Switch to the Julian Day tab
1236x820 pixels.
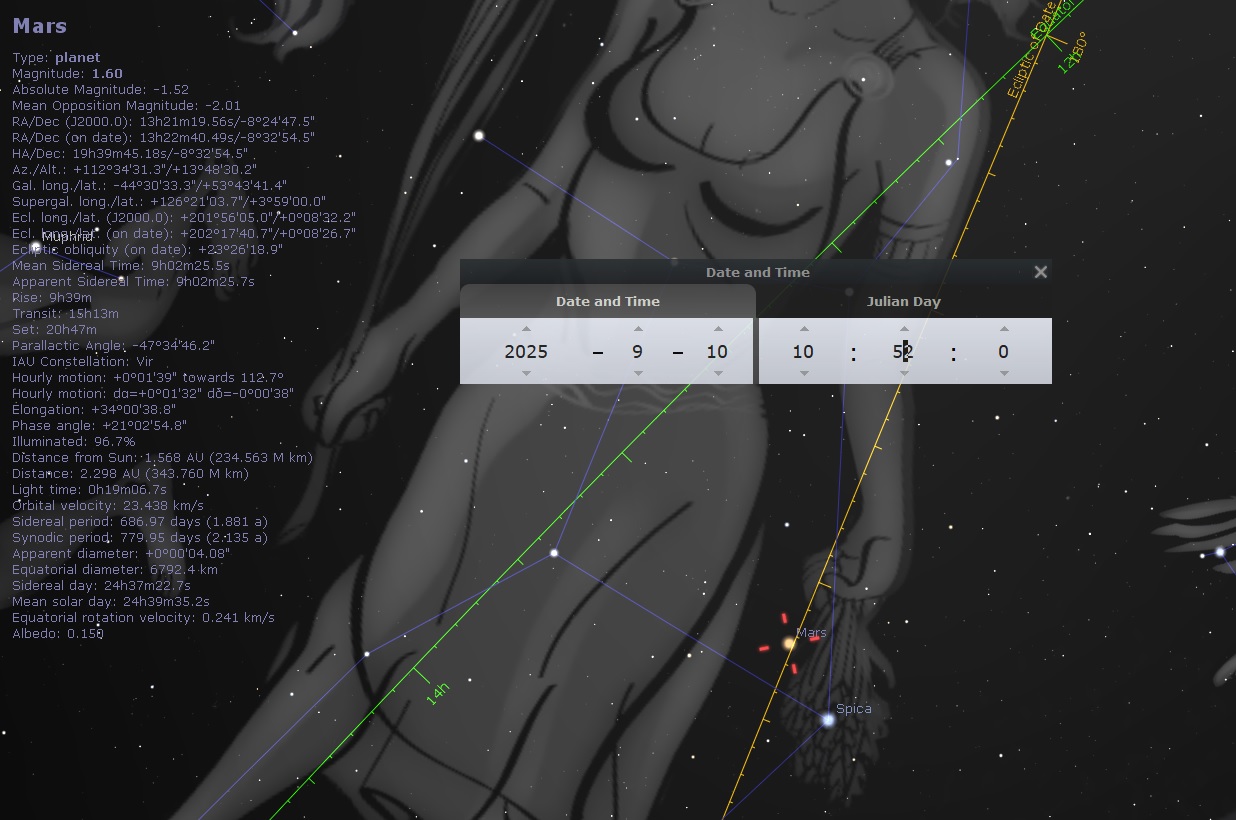click(903, 301)
